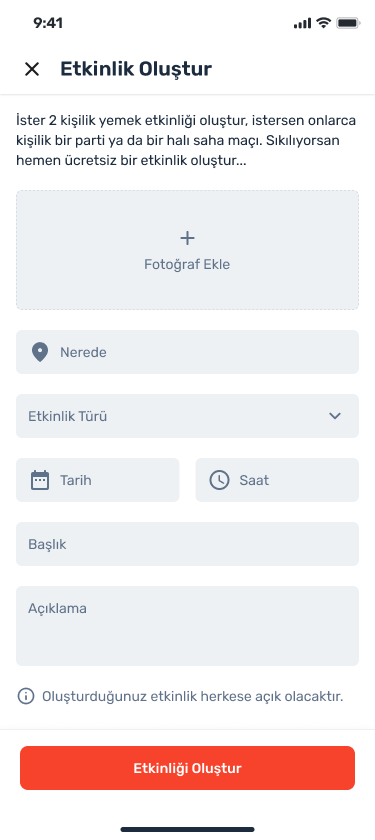This screenshot has width=375, height=840.
Task: Click the clock icon in Saat
Action: (x=219, y=480)
